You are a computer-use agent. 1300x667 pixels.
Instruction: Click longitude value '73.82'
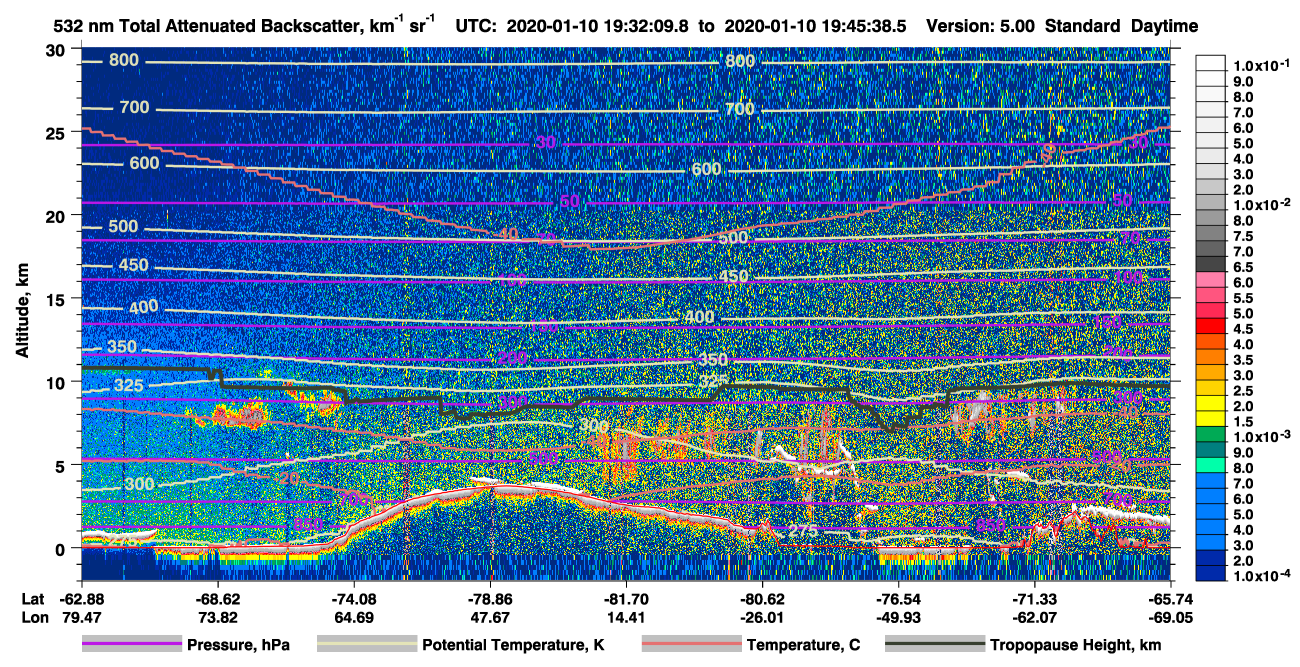[217, 617]
